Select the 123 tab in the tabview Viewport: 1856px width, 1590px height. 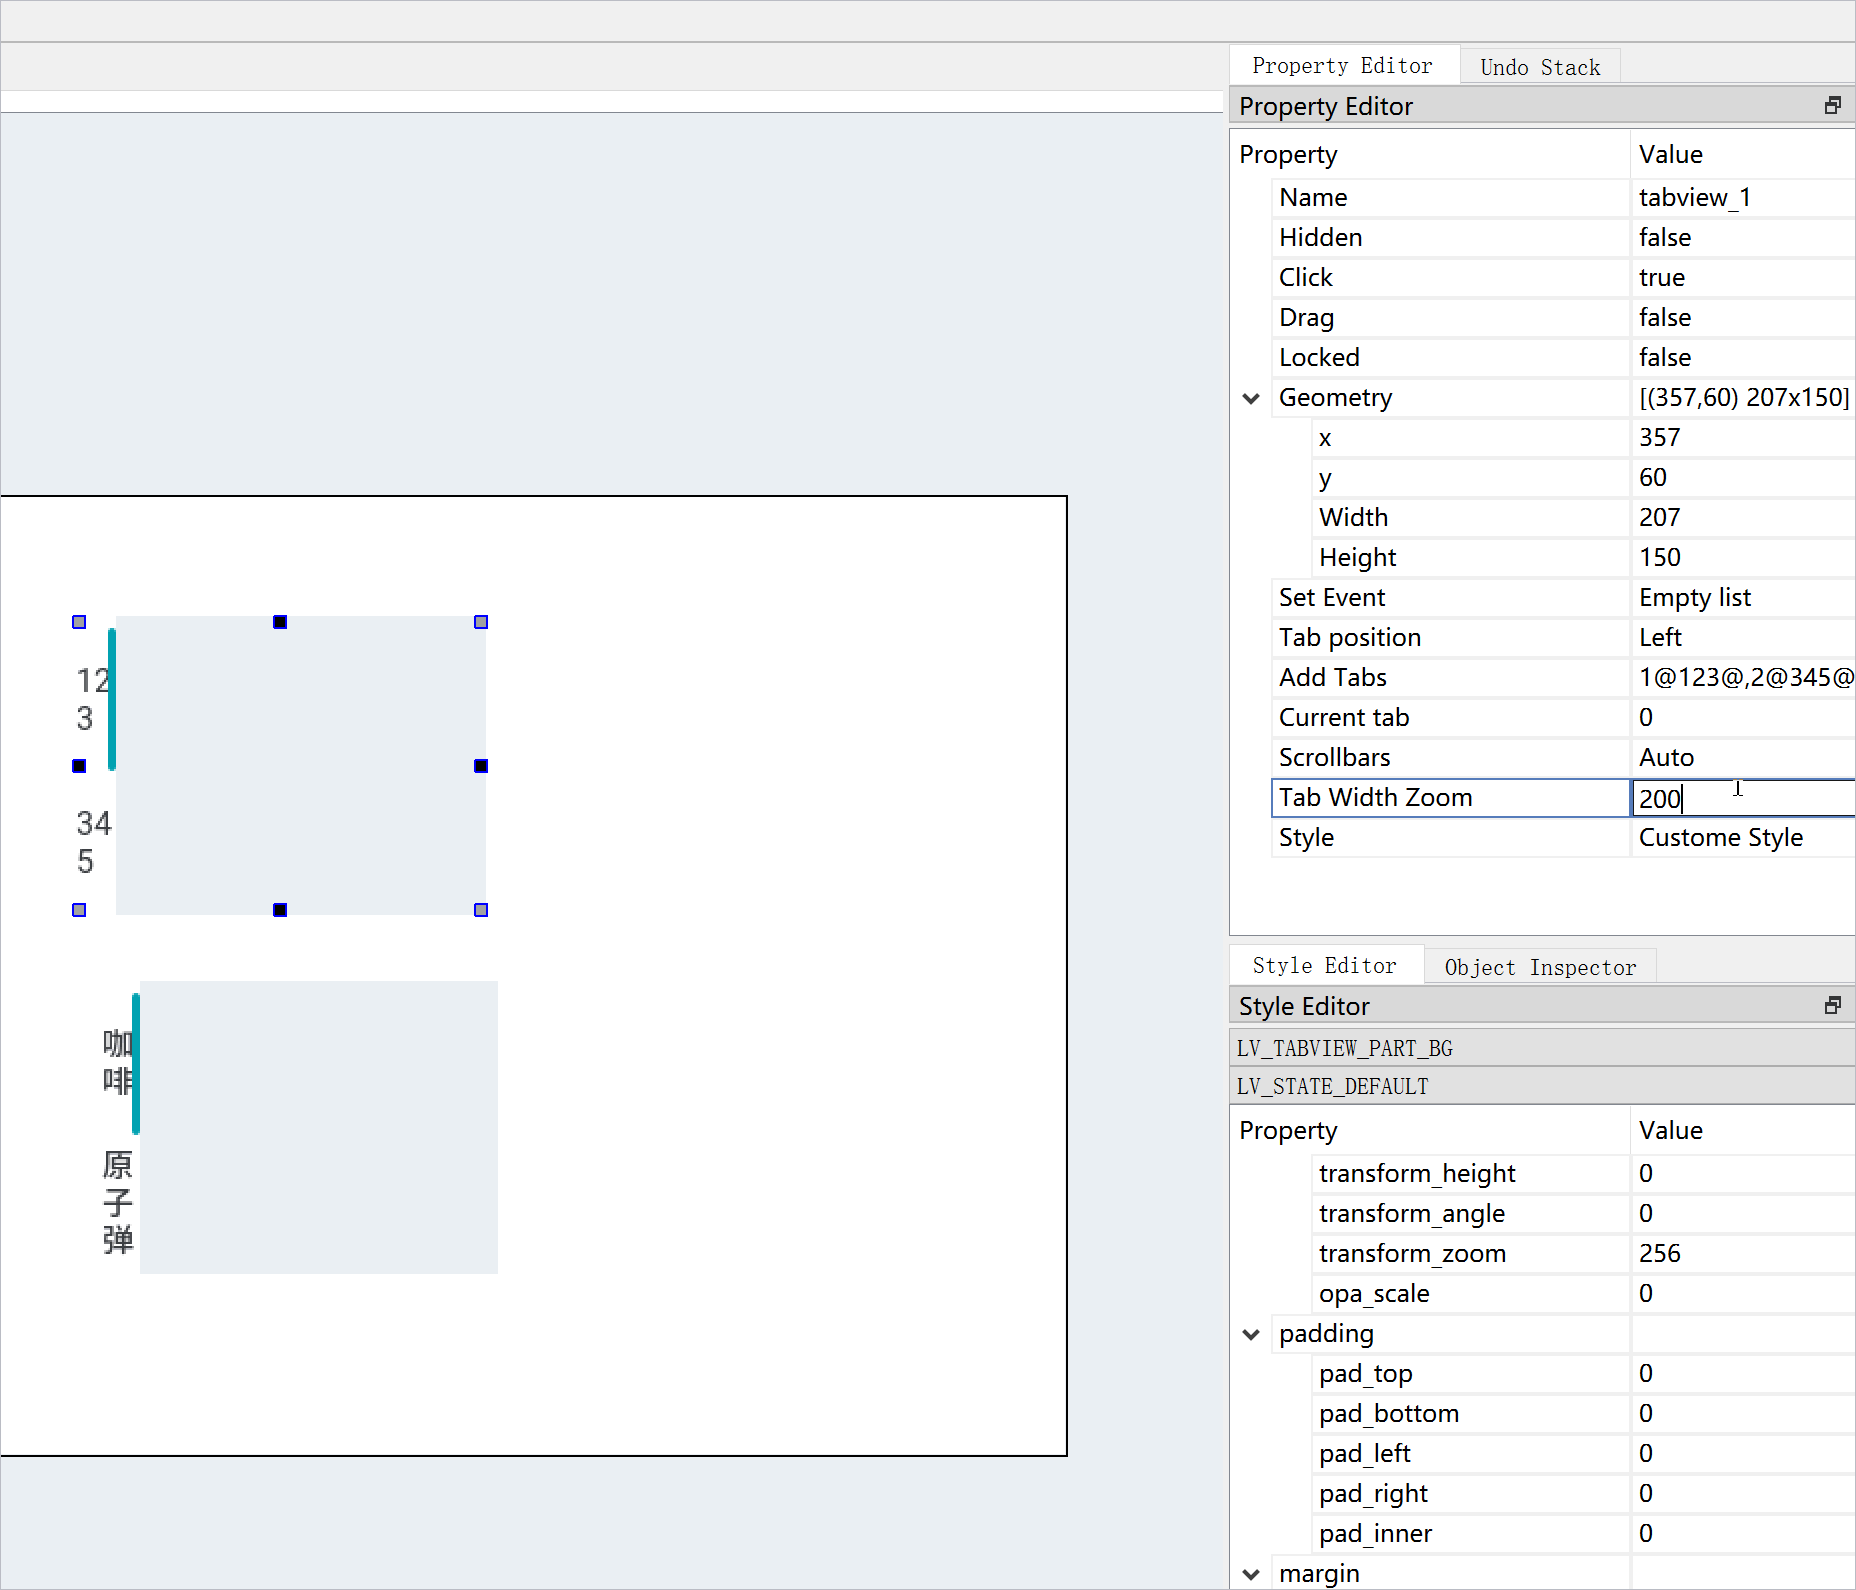pyautogui.click(x=94, y=699)
